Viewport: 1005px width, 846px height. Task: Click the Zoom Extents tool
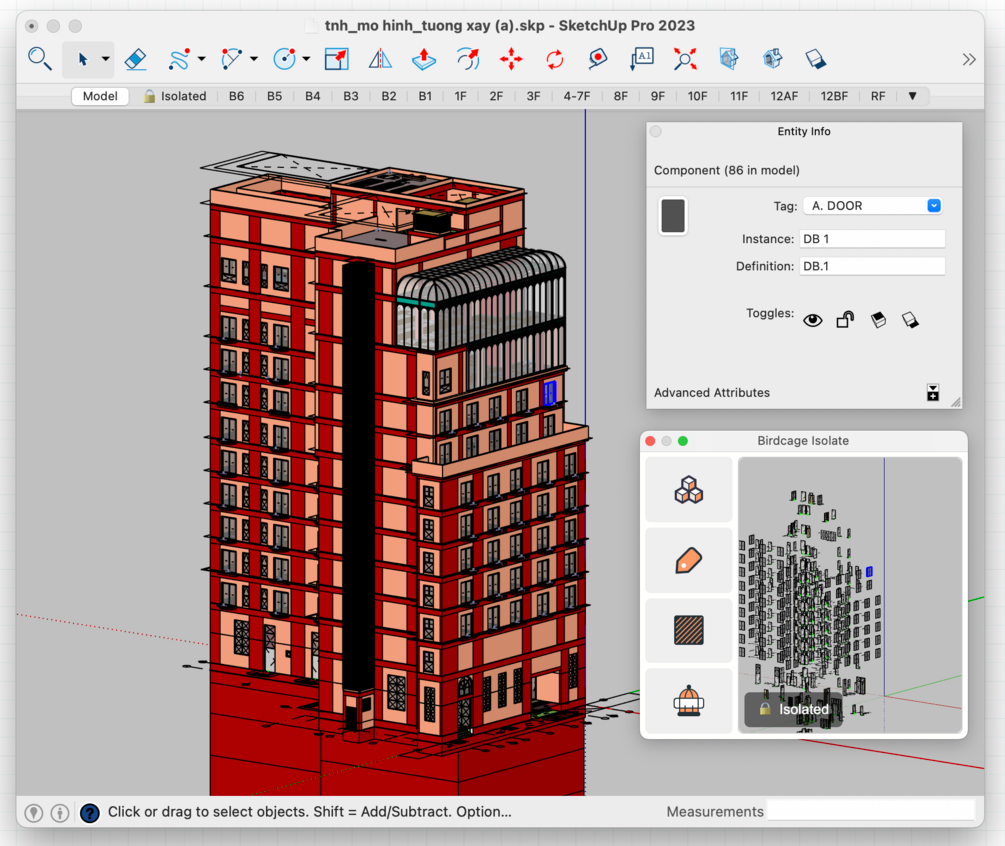tap(685, 60)
